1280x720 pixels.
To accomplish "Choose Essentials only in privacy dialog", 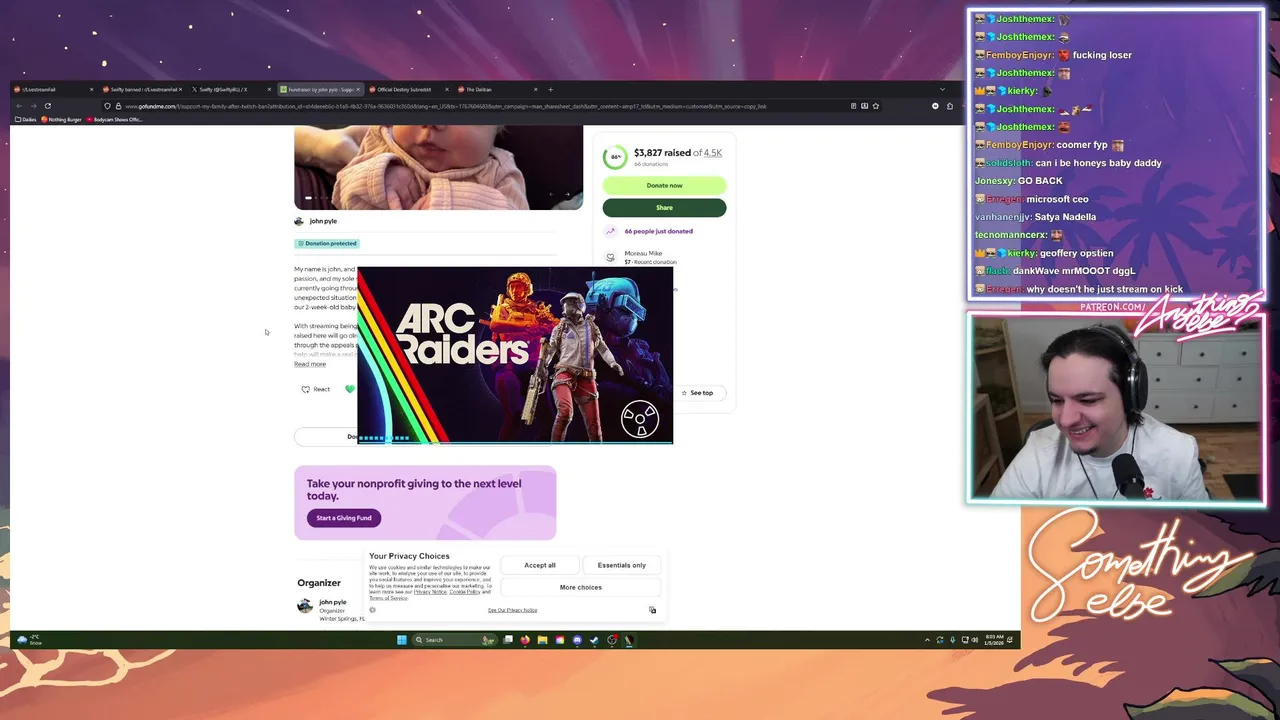I will (621, 565).
